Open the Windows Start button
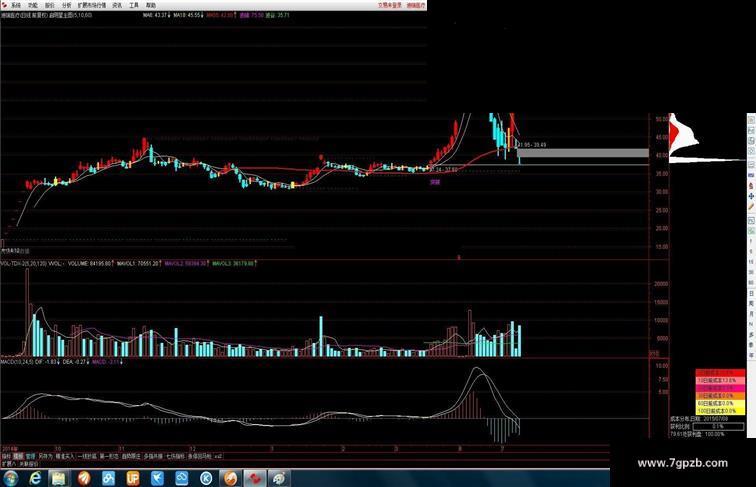Image resolution: width=756 pixels, height=487 pixels. tap(9, 478)
